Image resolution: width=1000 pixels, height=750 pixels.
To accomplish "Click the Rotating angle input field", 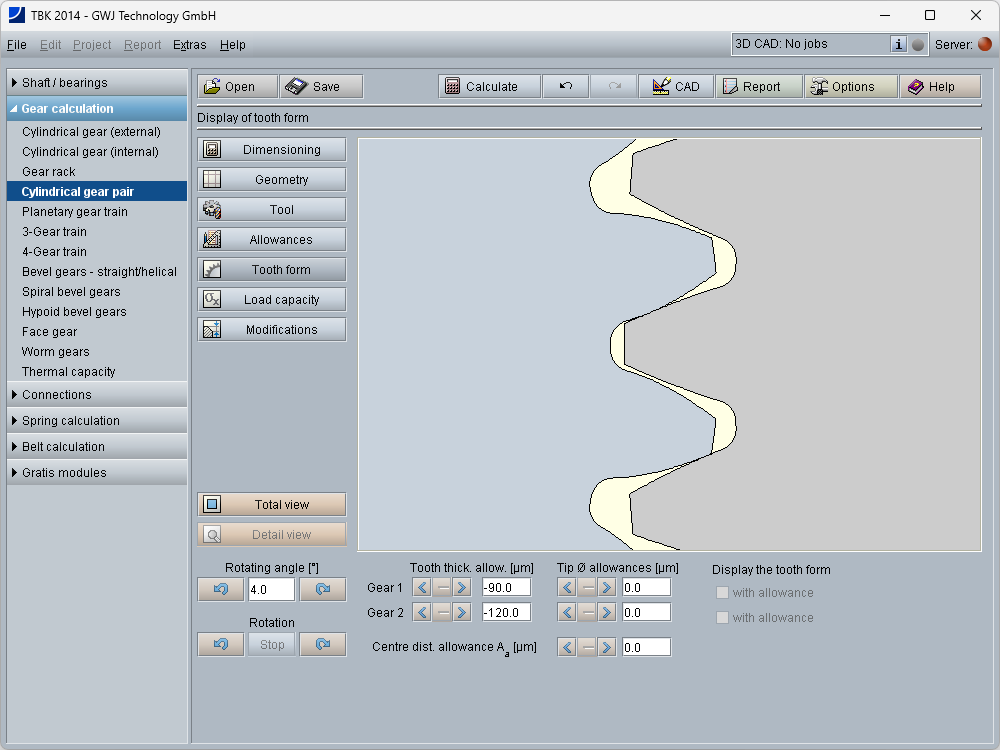I will [x=271, y=590].
